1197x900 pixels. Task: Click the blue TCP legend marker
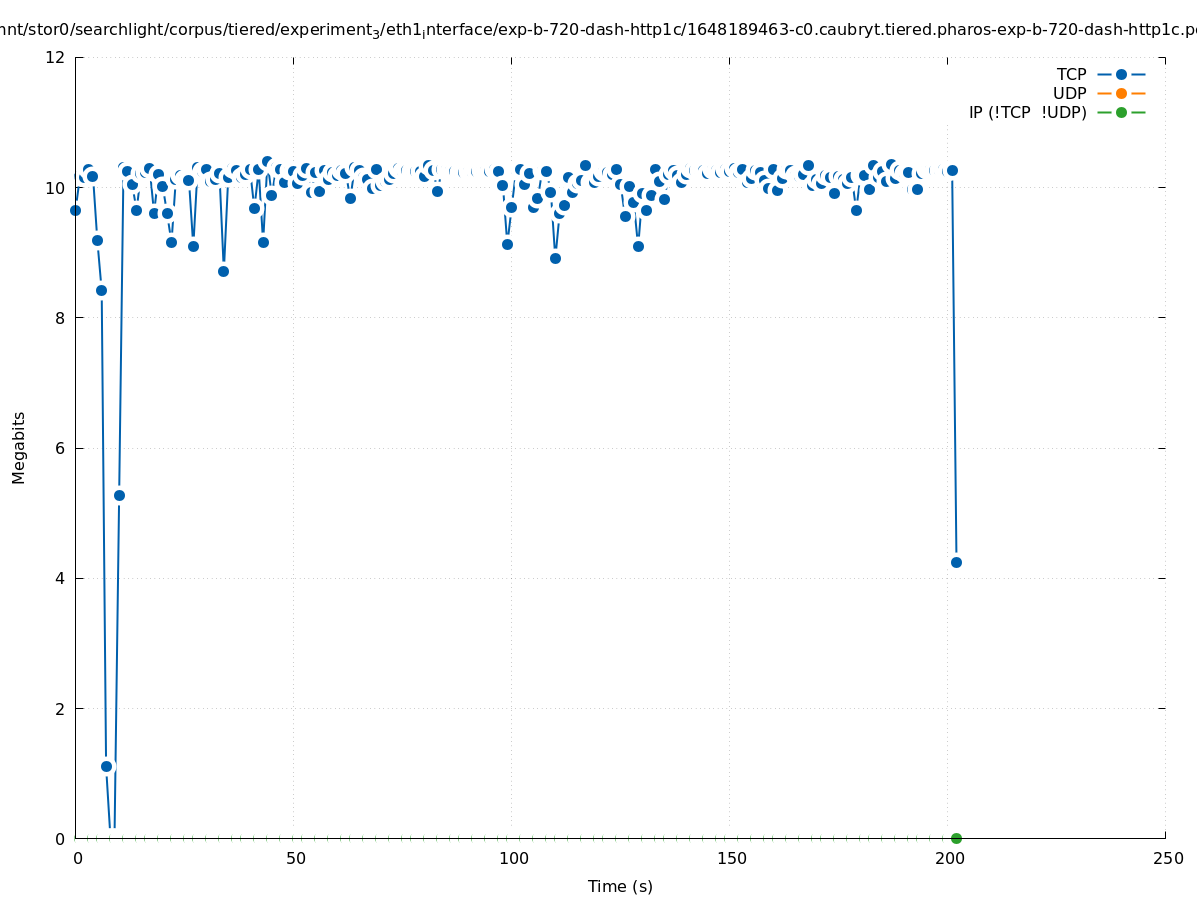click(1121, 74)
